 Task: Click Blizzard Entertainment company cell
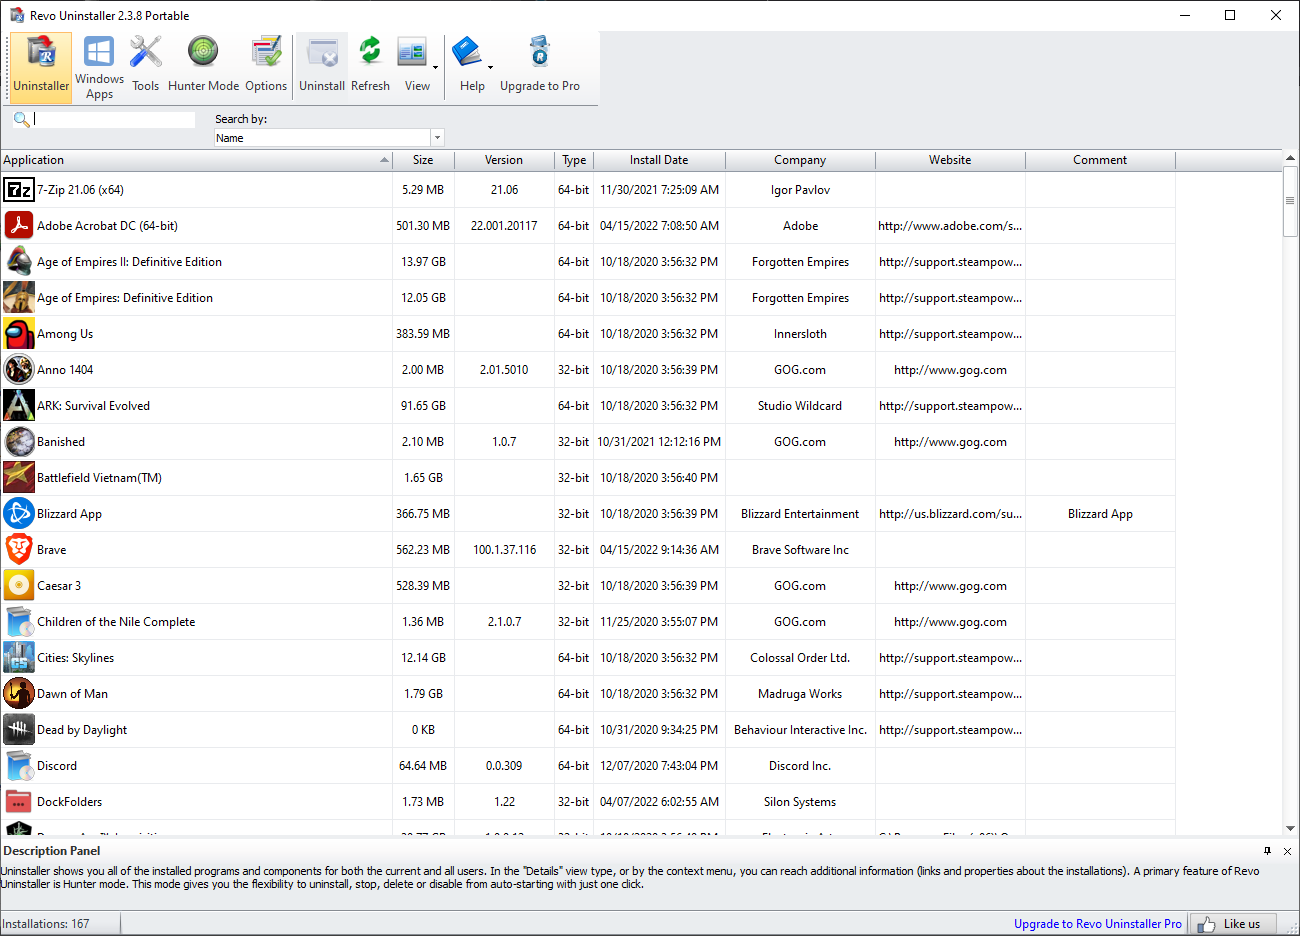pyautogui.click(x=800, y=514)
